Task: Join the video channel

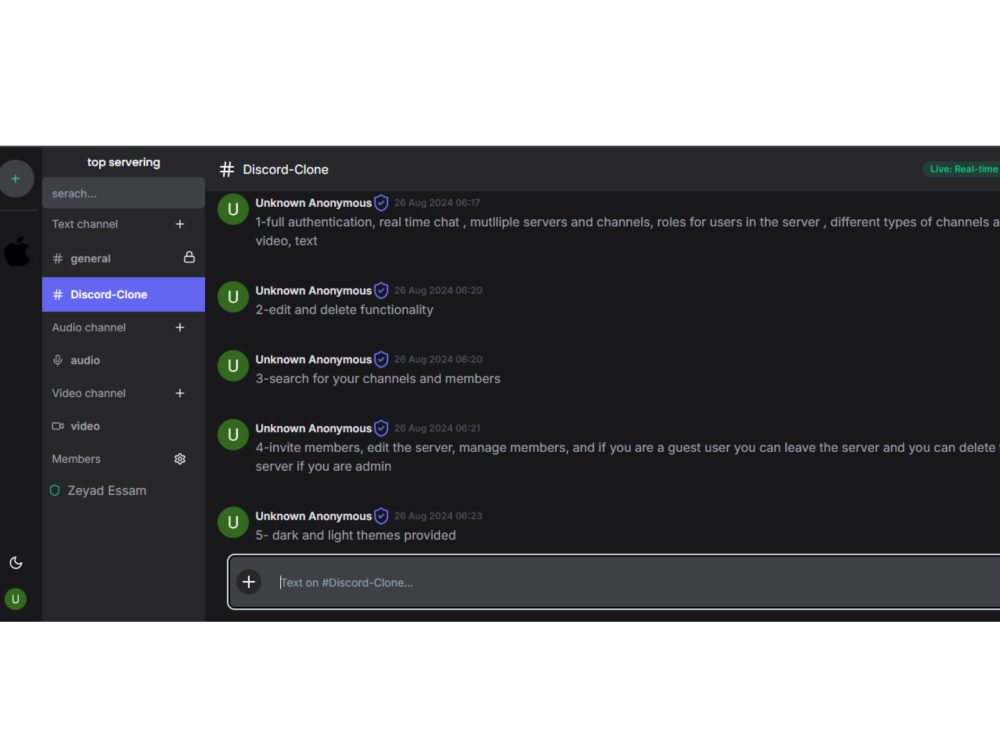Action: (124, 426)
